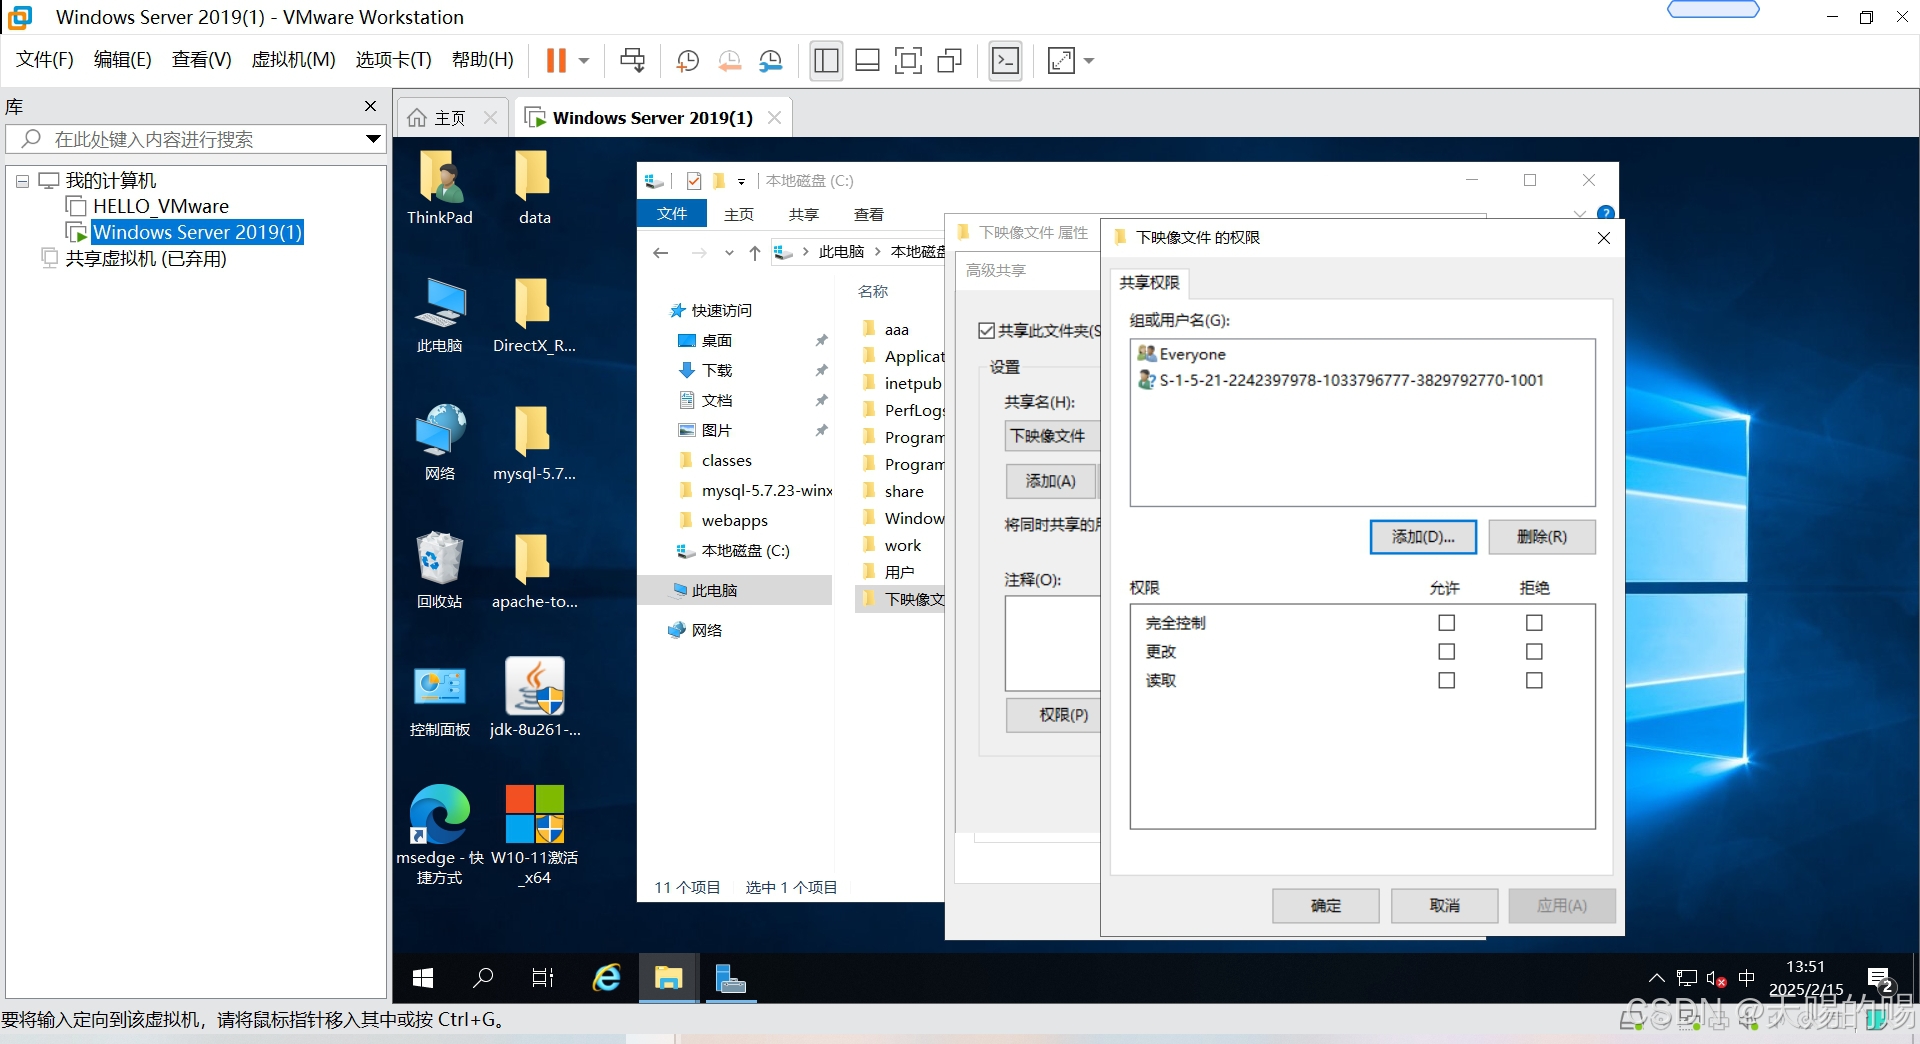Select the ThinkPad desktop icon

tap(439, 188)
